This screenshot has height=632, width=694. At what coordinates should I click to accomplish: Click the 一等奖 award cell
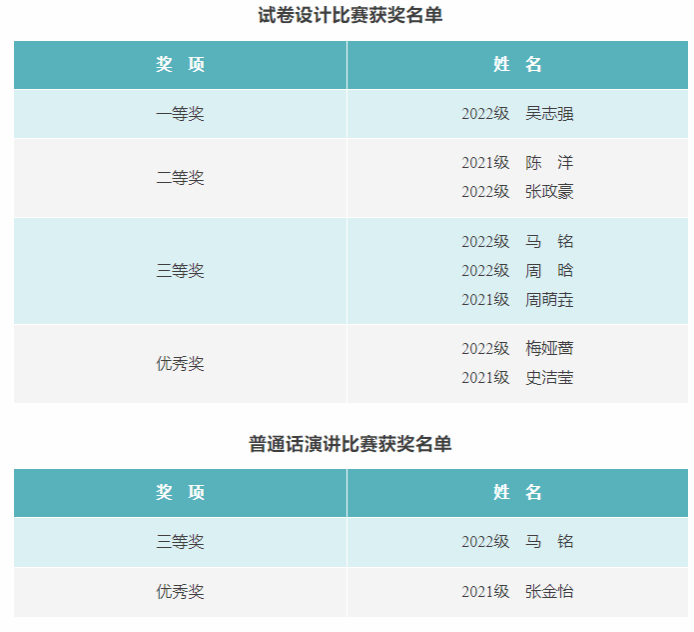click(180, 114)
